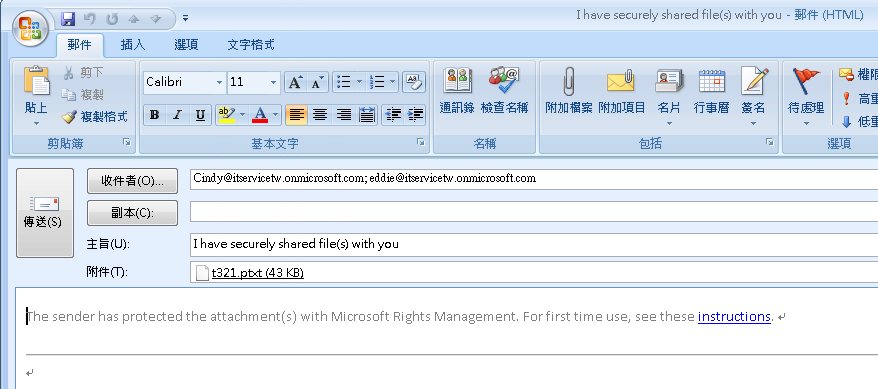Center align the text
The width and height of the screenshot is (878, 389).
(319, 115)
